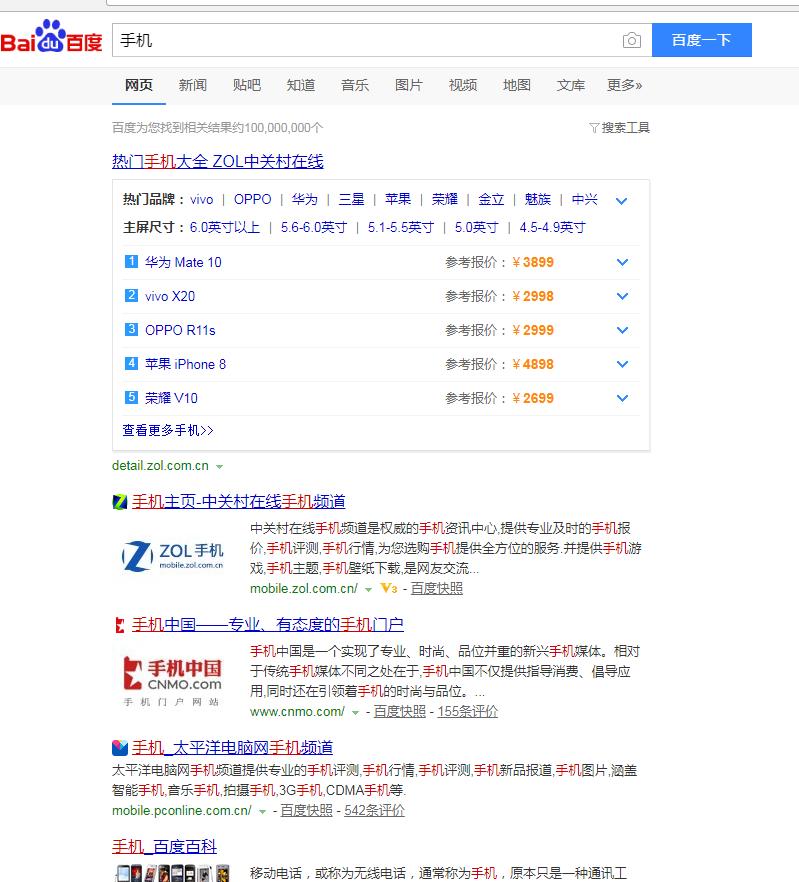Image resolution: width=799 pixels, height=882 pixels.
Task: Open 热门手机大全 ZOL中关村在线 result
Action: (x=218, y=161)
